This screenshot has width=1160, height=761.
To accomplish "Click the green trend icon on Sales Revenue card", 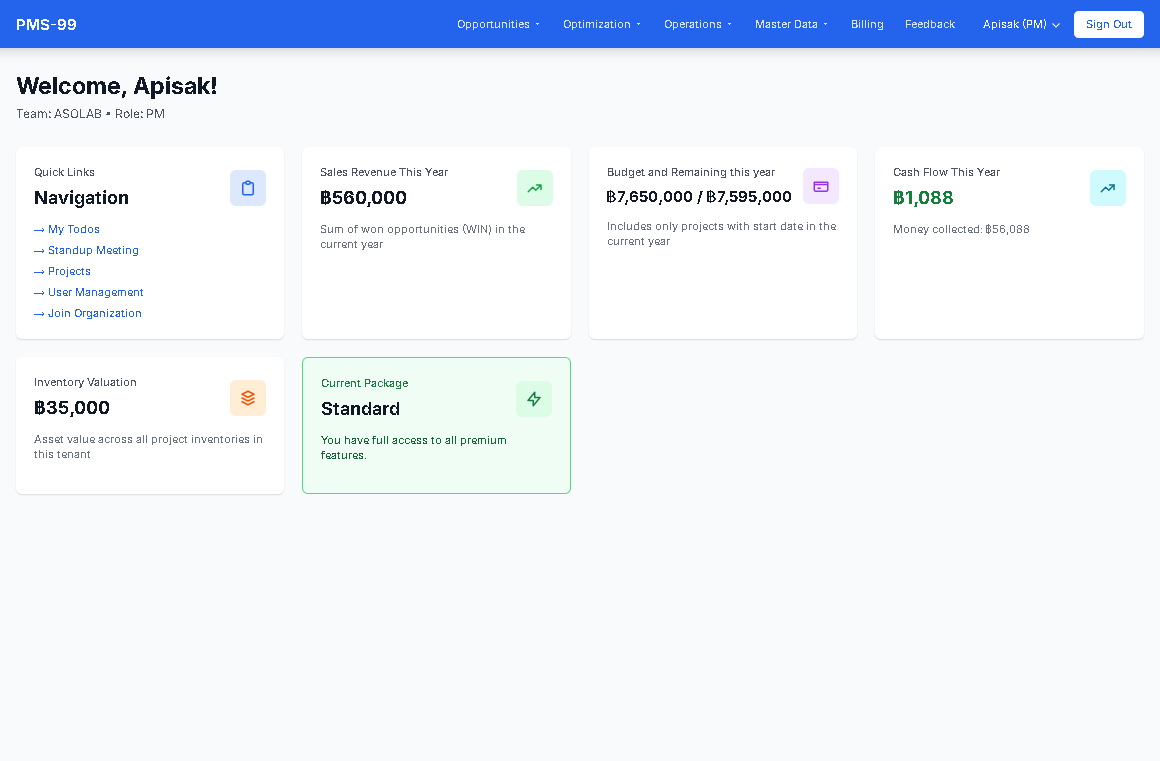I will 534,188.
